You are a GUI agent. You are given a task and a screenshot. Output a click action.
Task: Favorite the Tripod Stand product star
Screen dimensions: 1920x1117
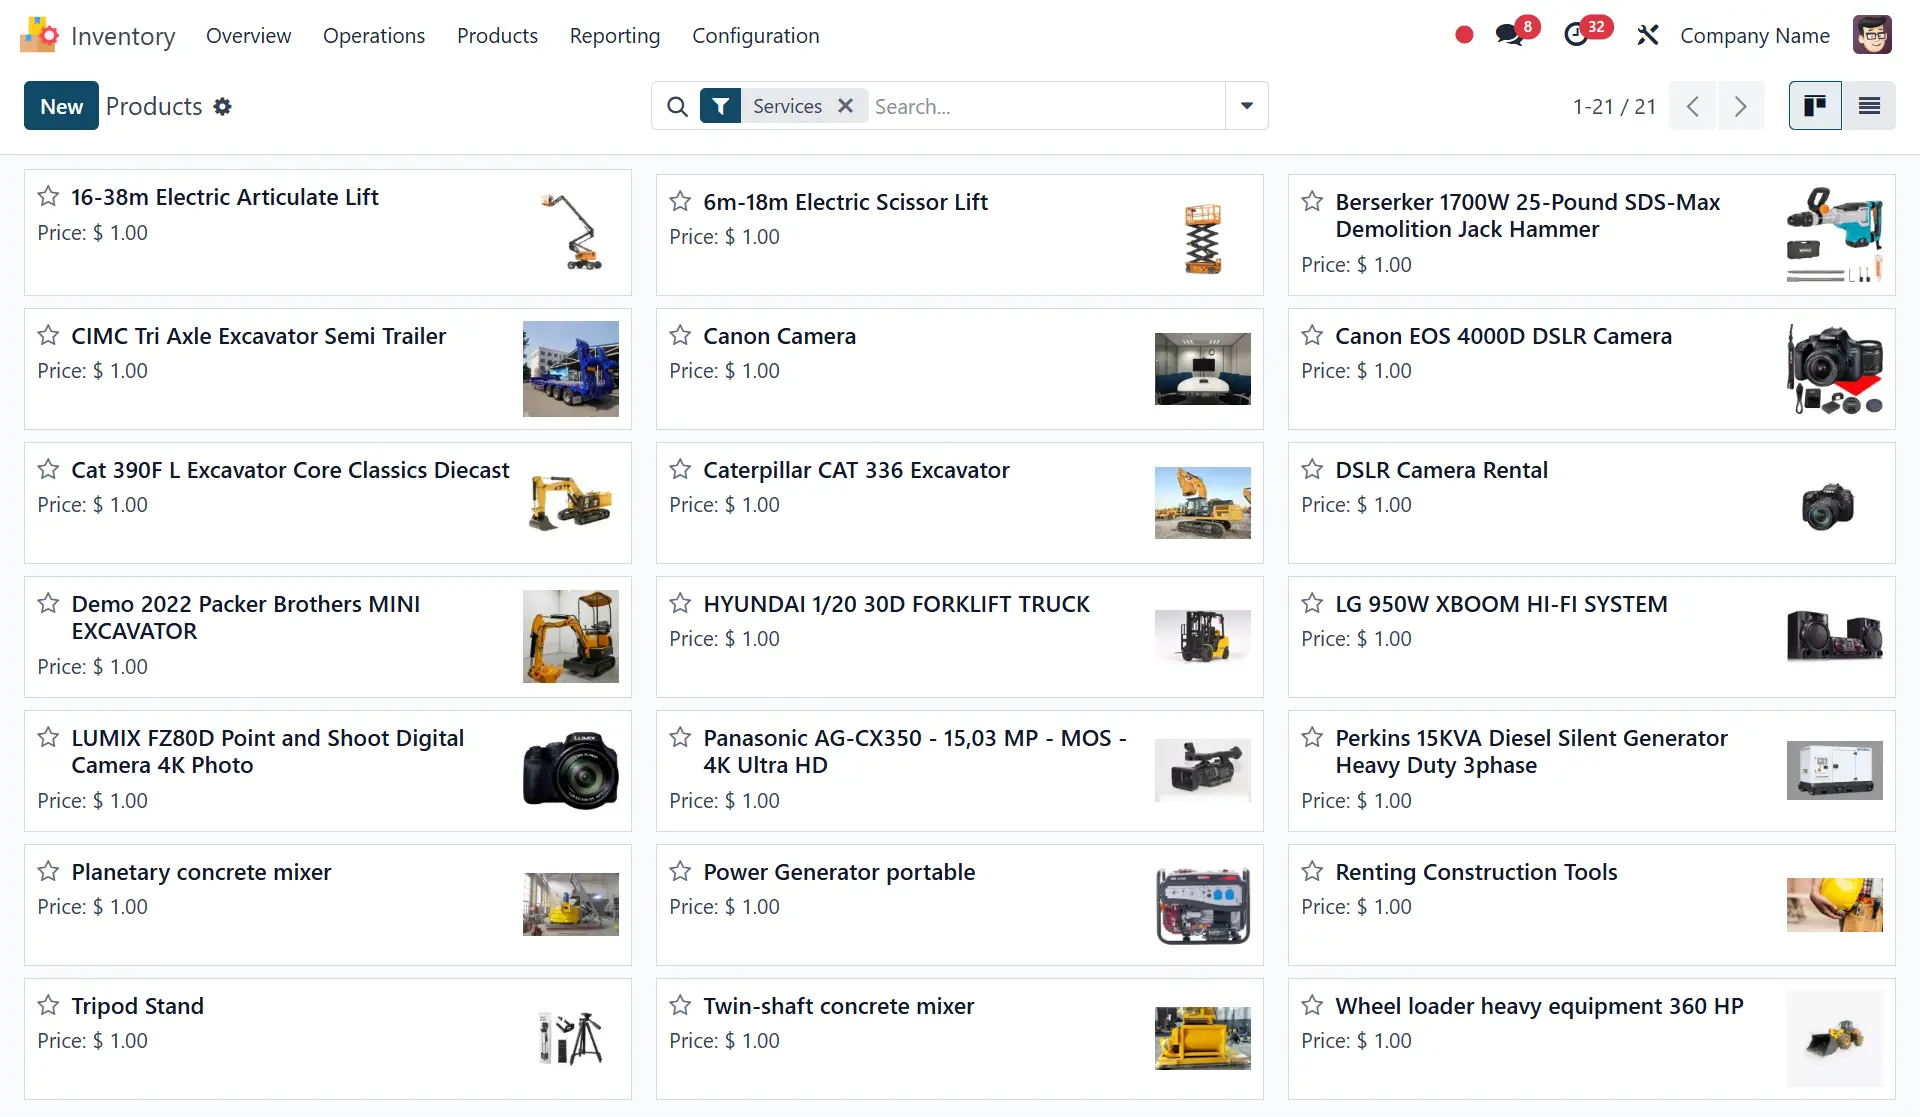click(48, 1005)
